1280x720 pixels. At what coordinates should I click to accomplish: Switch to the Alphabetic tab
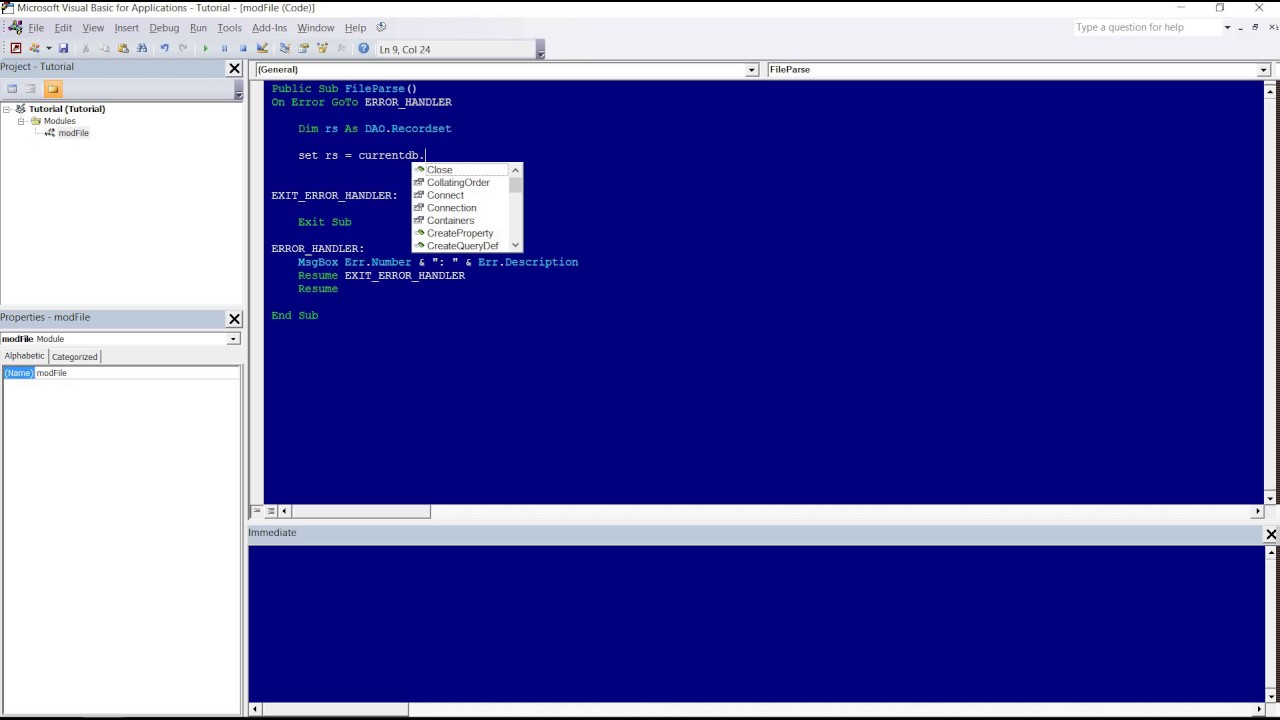[24, 356]
